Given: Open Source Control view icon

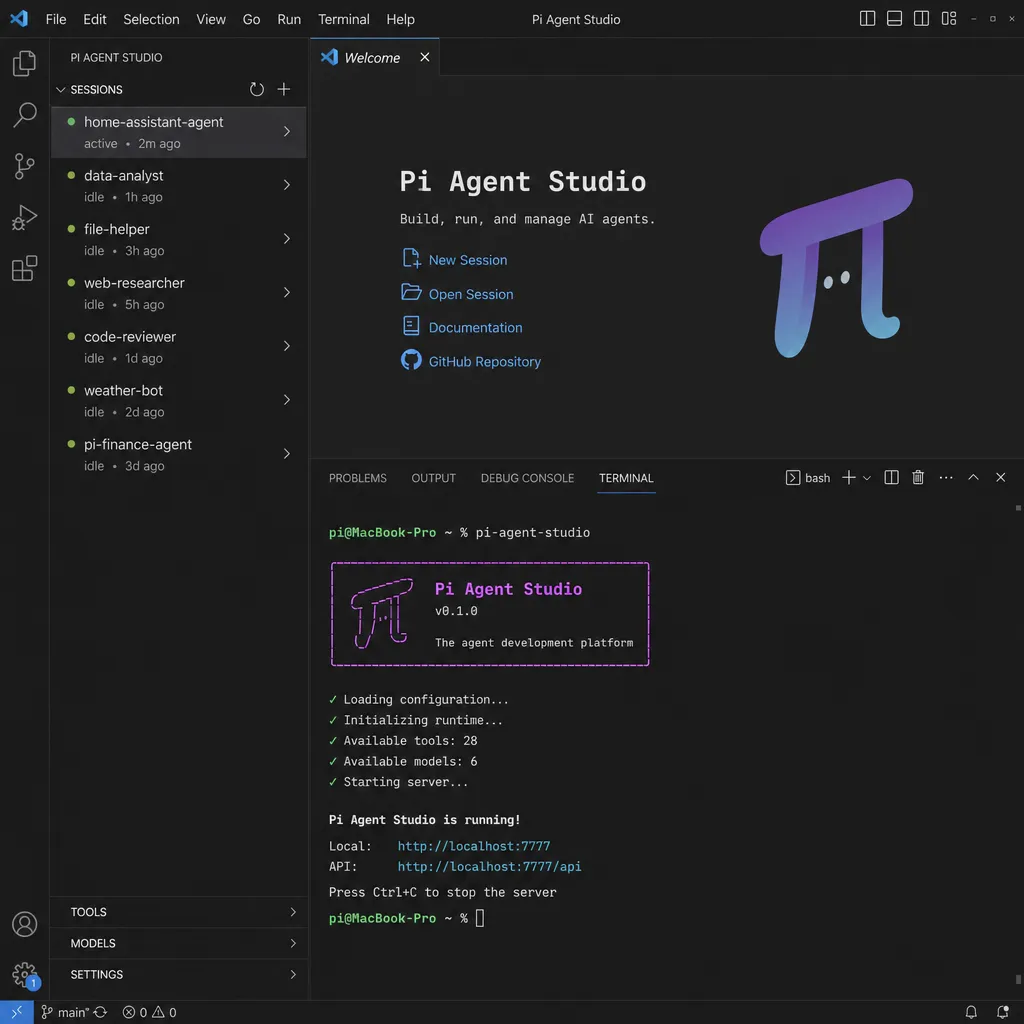Looking at the screenshot, I should pos(24,166).
